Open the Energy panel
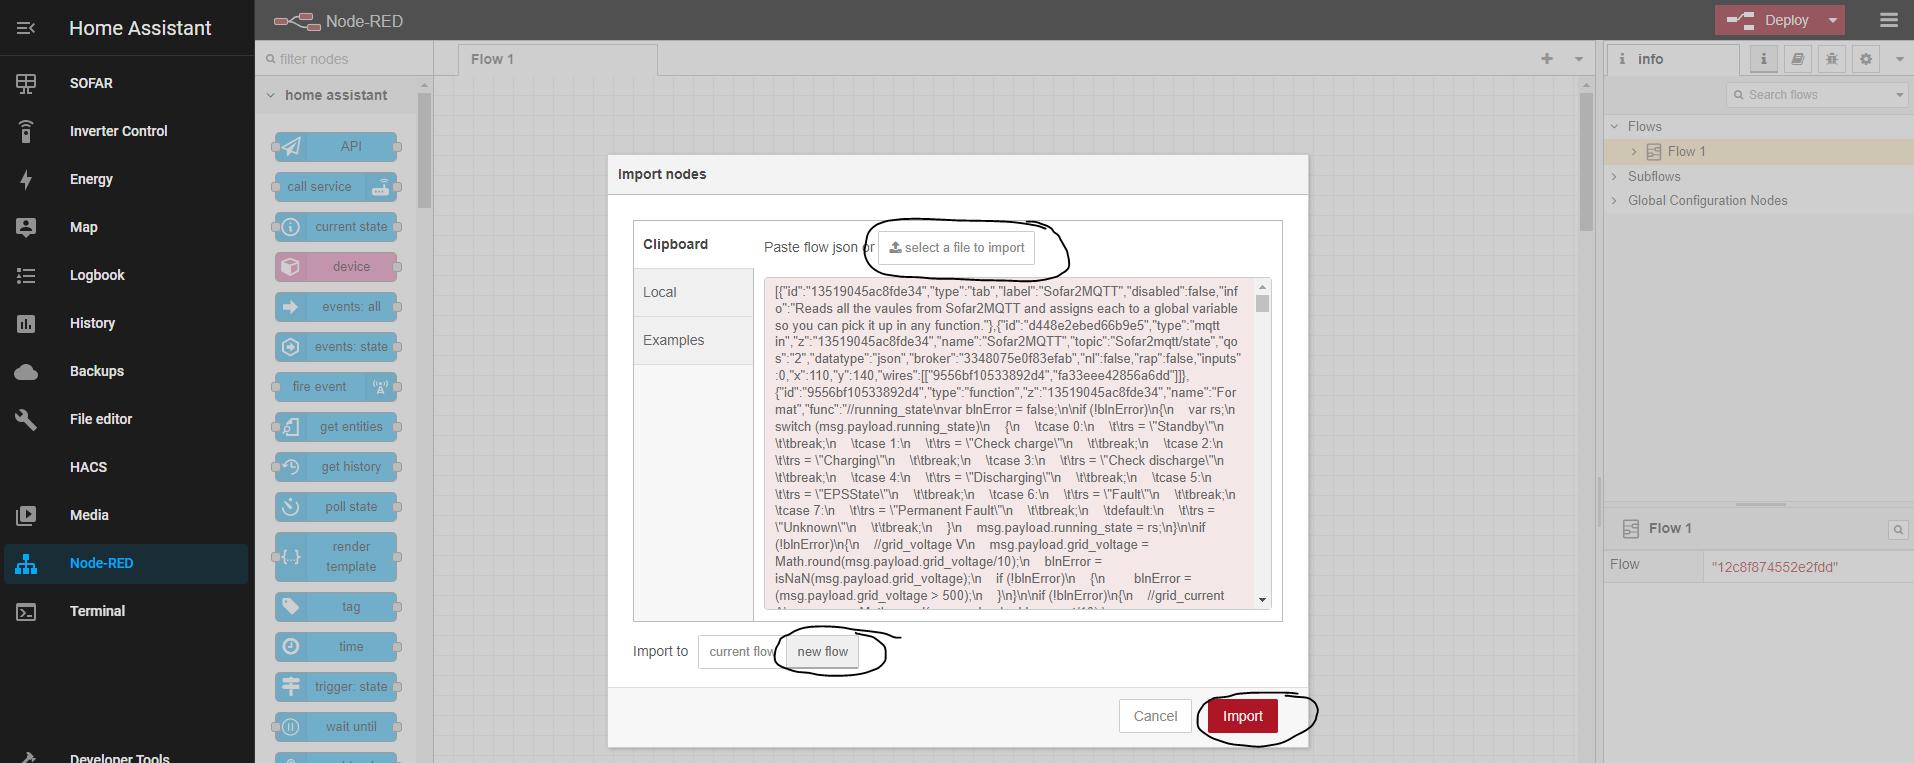 (x=127, y=179)
